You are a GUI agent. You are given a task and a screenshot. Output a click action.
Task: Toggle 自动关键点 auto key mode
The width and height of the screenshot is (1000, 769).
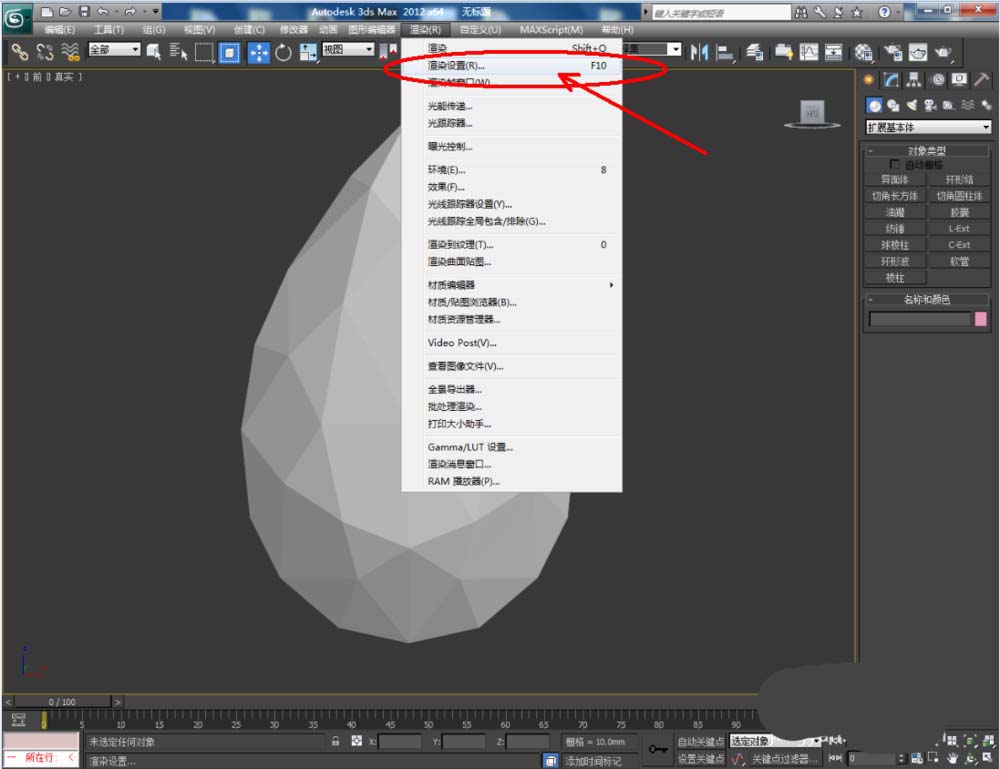700,742
